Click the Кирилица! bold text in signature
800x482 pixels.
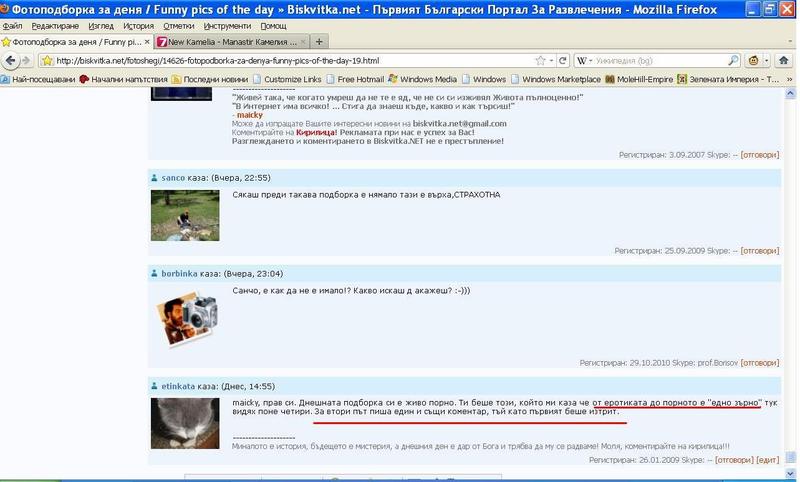(316, 132)
